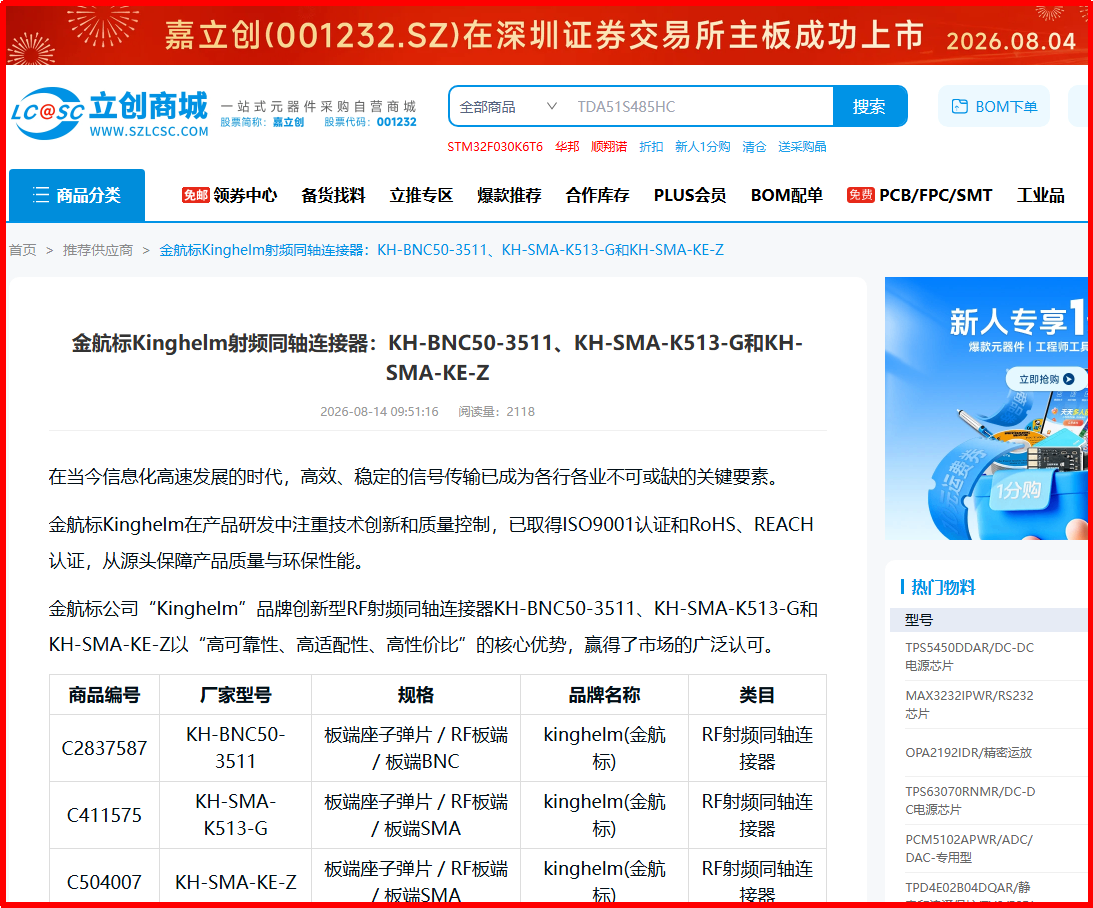Click the 免费 badge before PCB/FPC/SMT
1093x908 pixels.
861,195
